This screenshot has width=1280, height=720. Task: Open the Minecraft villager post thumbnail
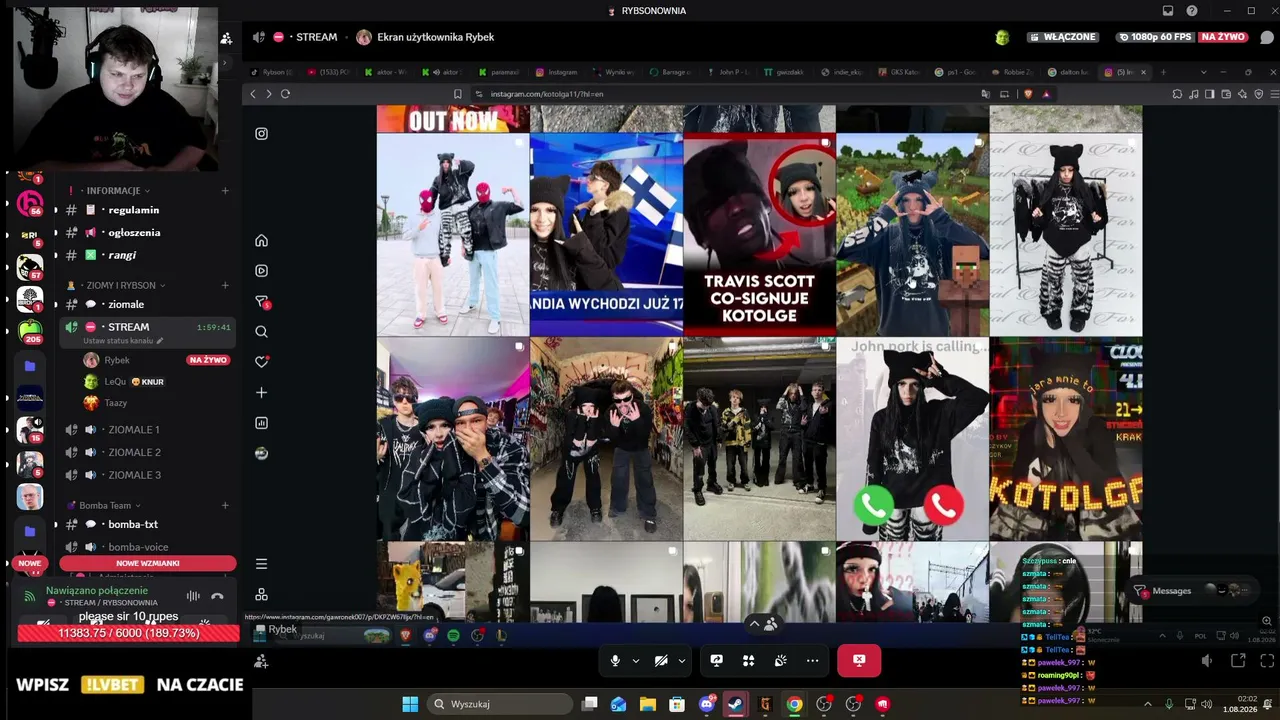coord(912,235)
